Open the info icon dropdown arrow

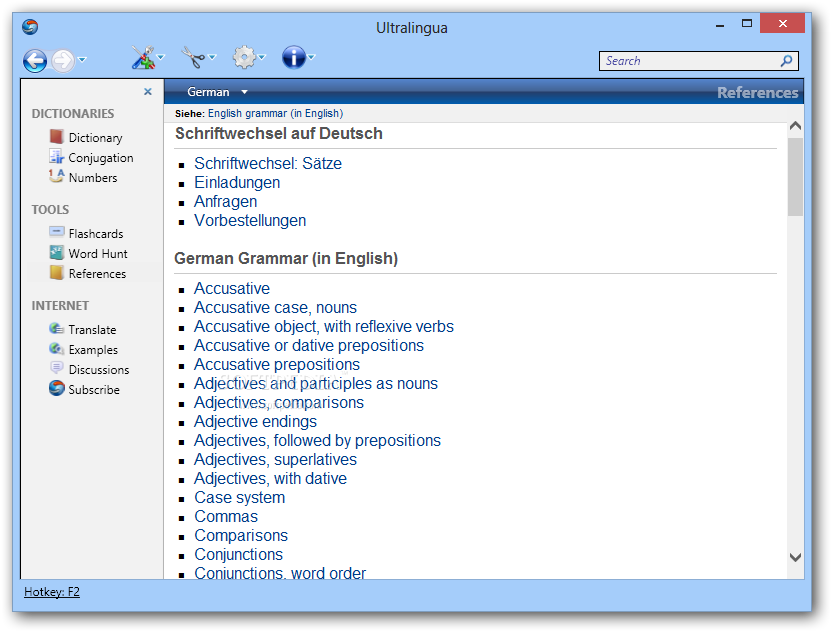click(311, 57)
